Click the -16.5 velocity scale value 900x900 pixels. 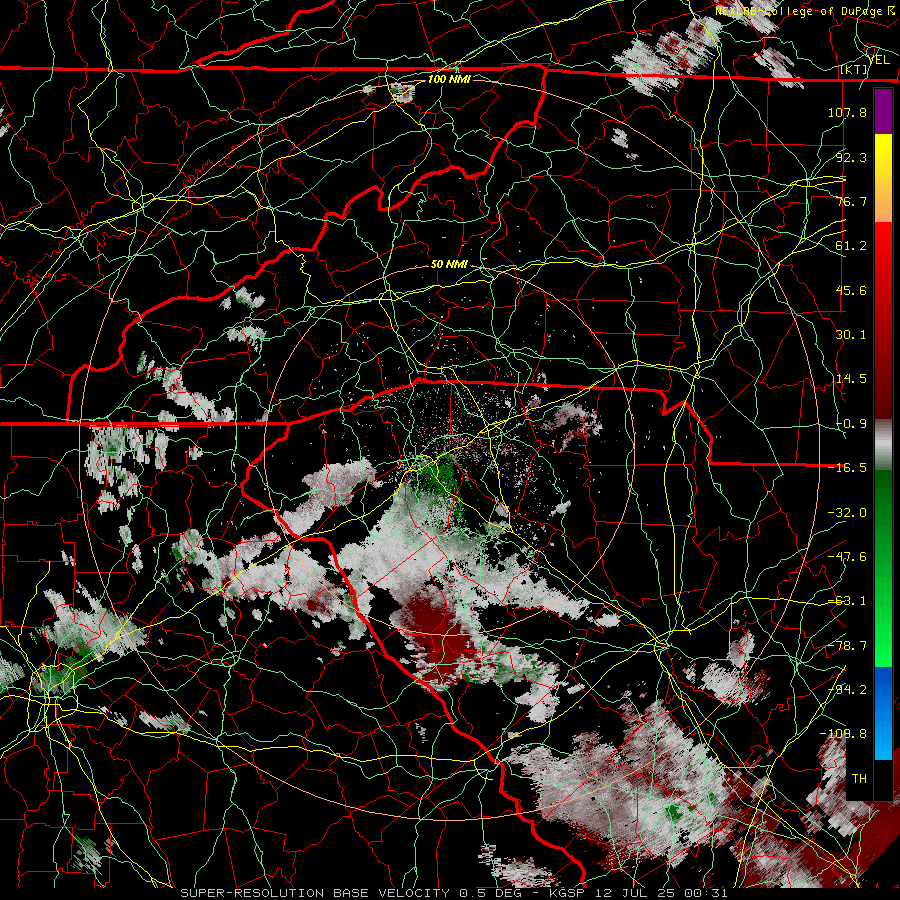(847, 468)
